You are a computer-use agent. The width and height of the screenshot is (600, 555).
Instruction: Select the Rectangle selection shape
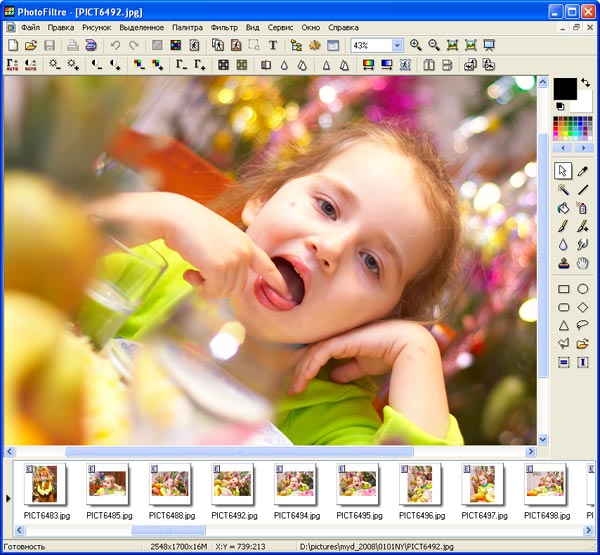pos(563,289)
